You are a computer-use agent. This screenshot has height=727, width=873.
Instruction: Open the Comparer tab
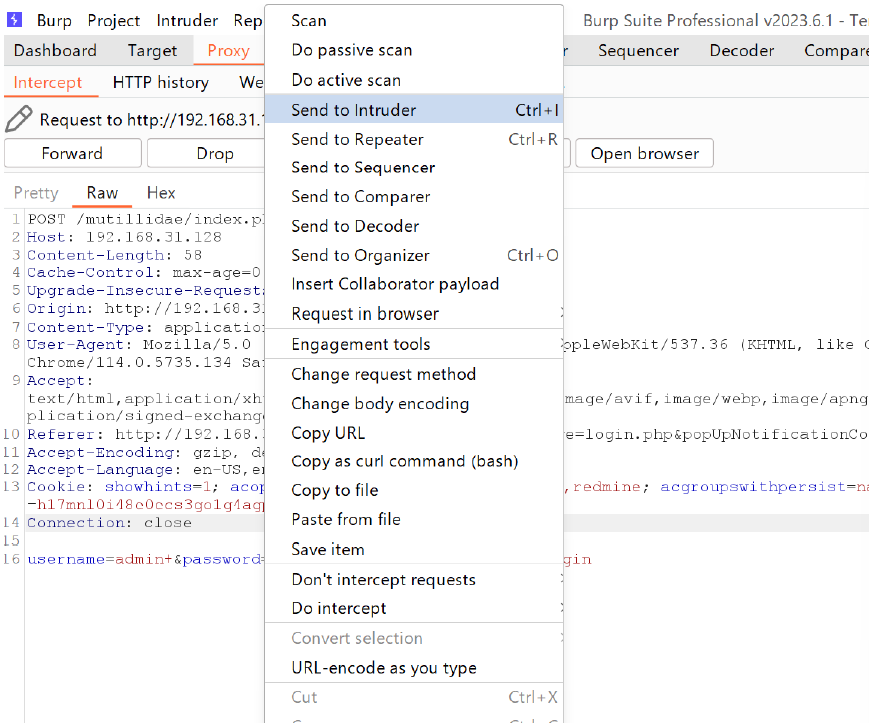point(836,51)
